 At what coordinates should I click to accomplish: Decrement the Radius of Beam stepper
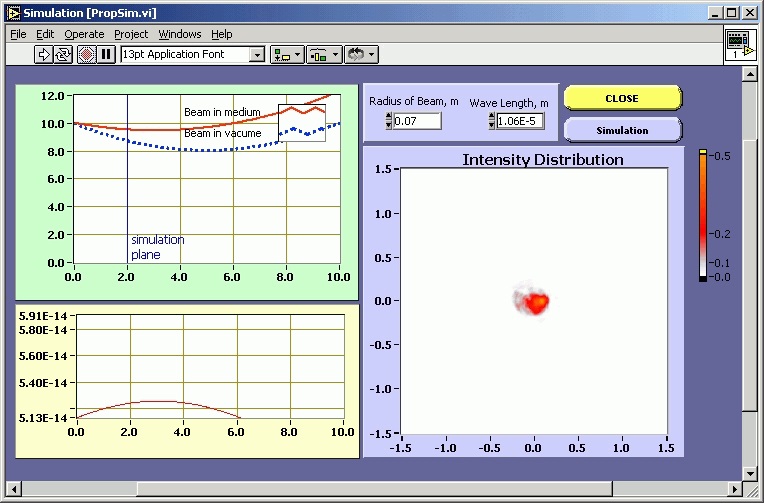[388, 125]
